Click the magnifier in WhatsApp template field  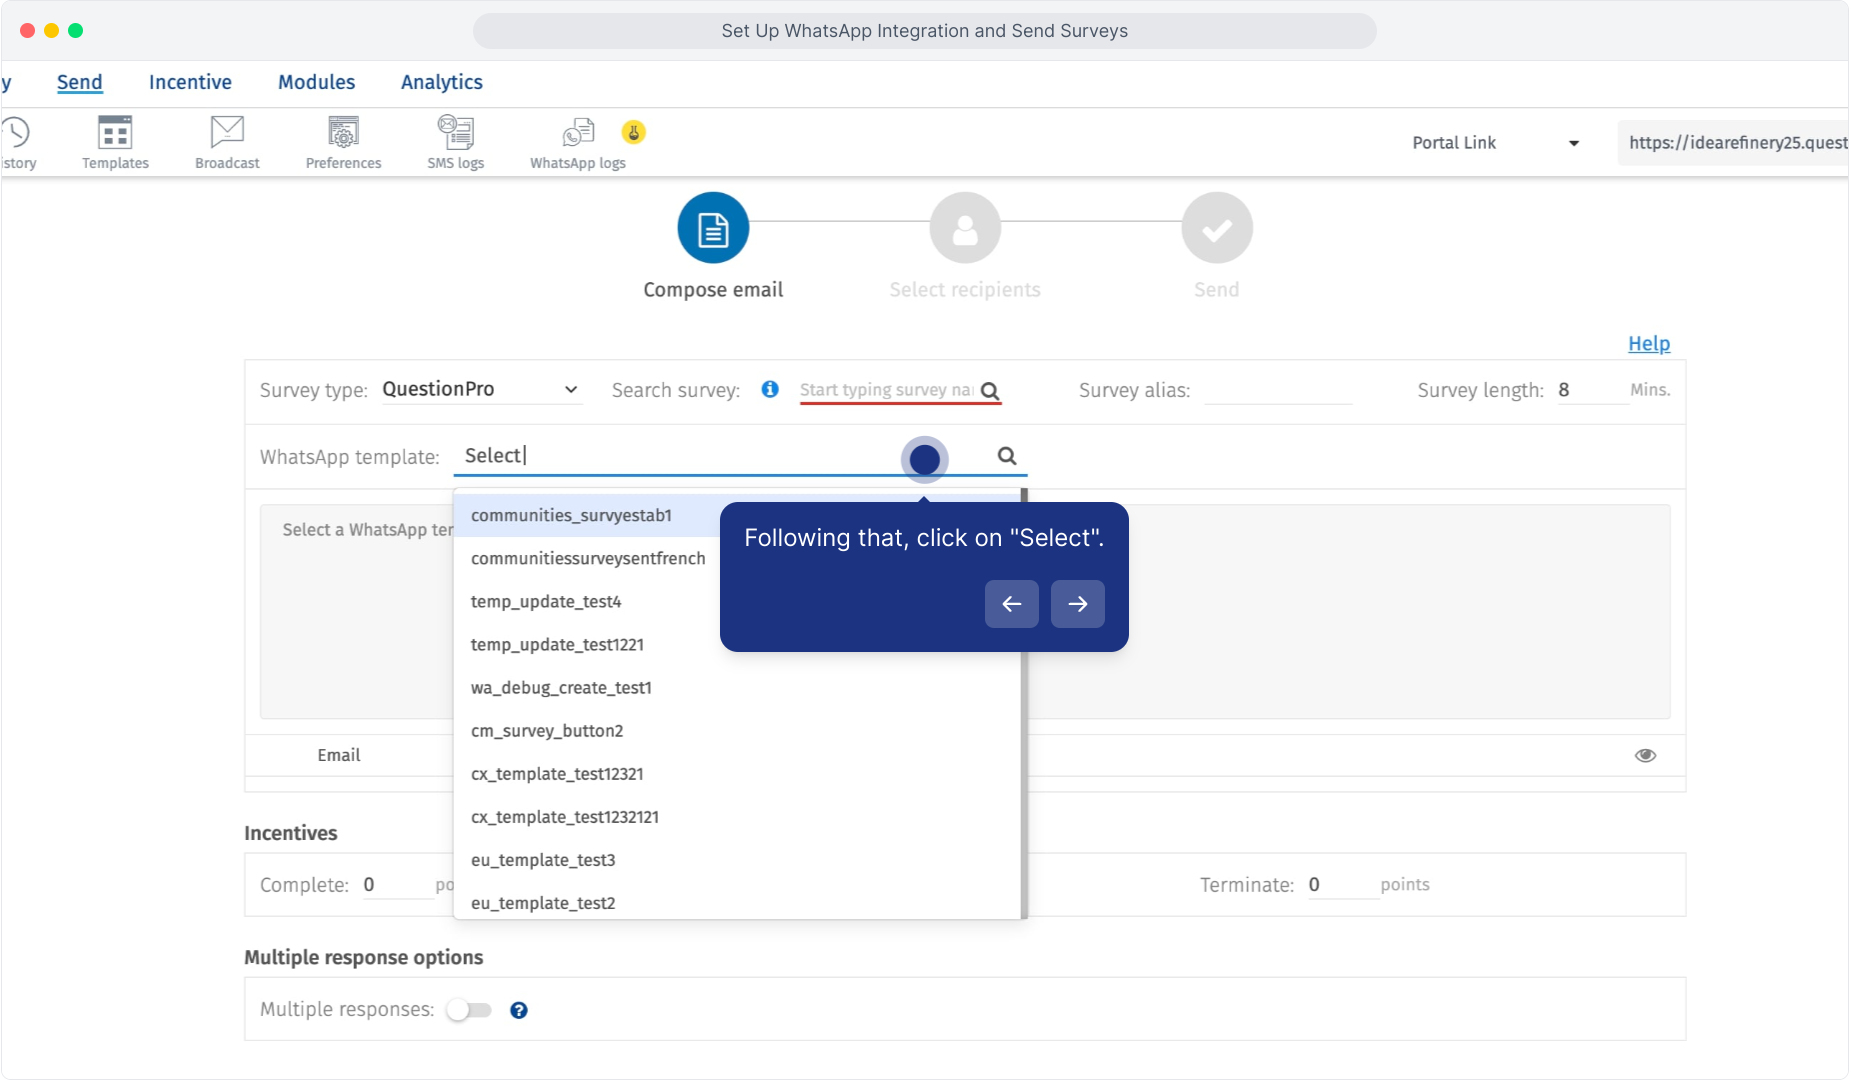[x=1007, y=456]
